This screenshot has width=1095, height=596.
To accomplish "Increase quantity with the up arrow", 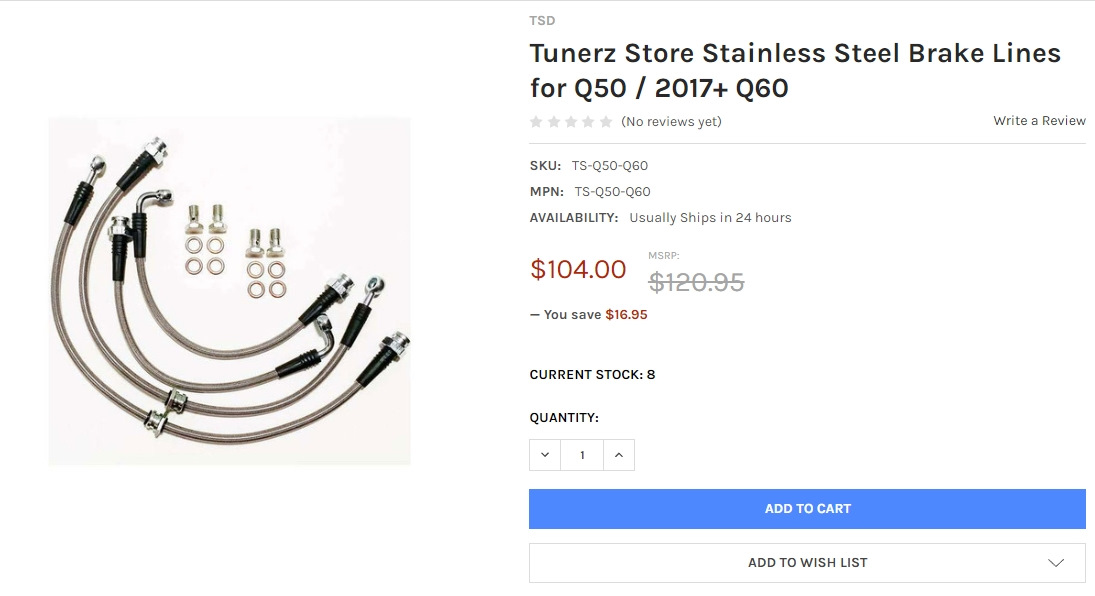I will click(x=618, y=455).
